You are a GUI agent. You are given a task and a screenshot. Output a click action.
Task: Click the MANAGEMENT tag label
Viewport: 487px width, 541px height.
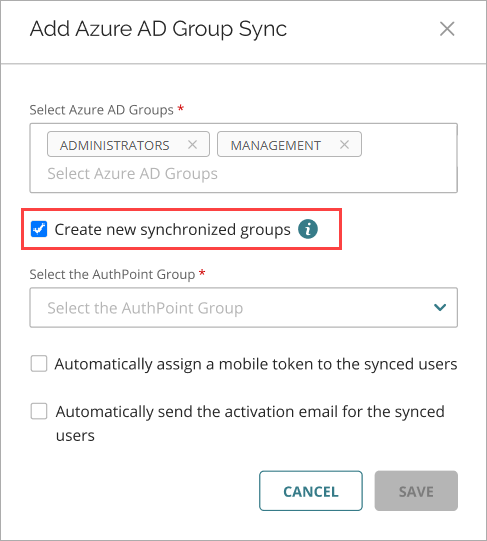pyautogui.click(x=275, y=145)
